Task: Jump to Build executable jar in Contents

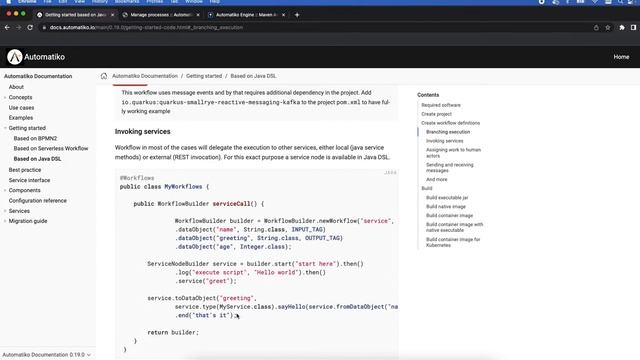Action: pos(447,198)
